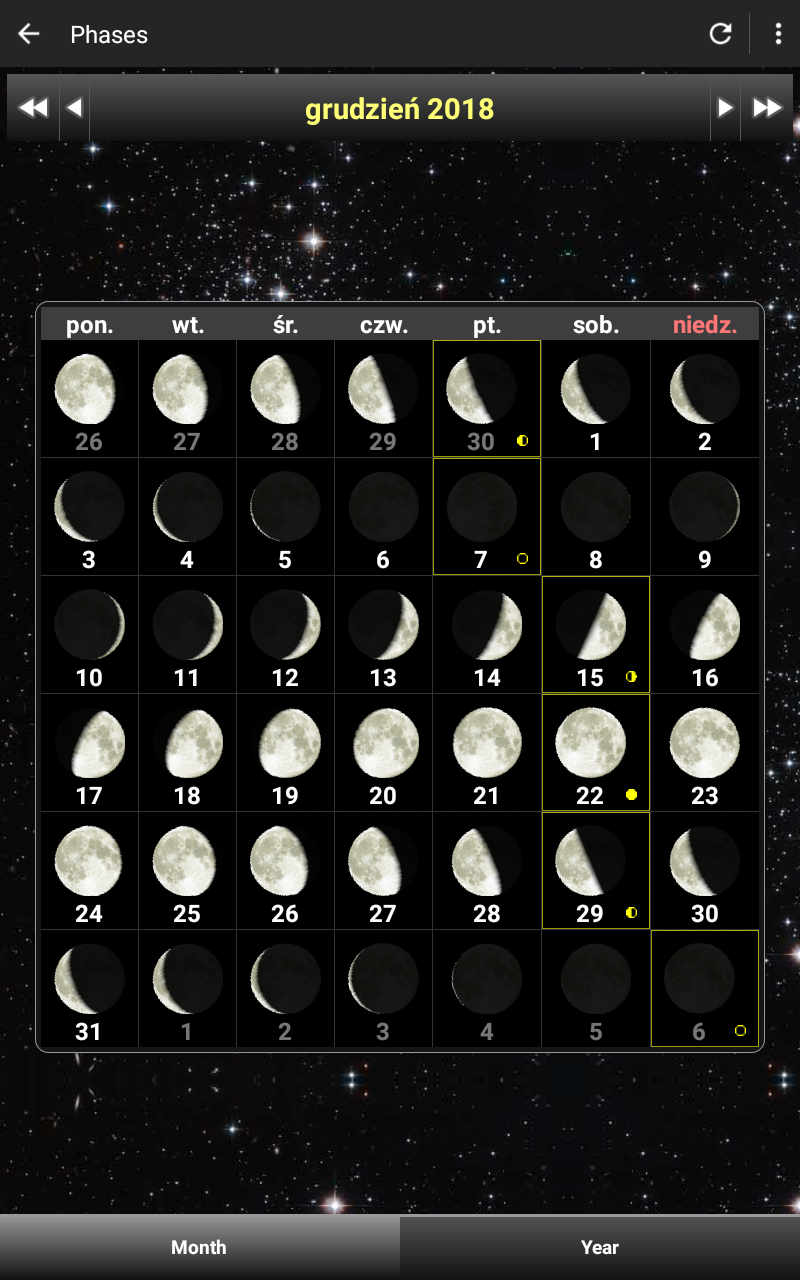
Task: Switch to the Year tab
Action: pyautogui.click(x=600, y=1247)
